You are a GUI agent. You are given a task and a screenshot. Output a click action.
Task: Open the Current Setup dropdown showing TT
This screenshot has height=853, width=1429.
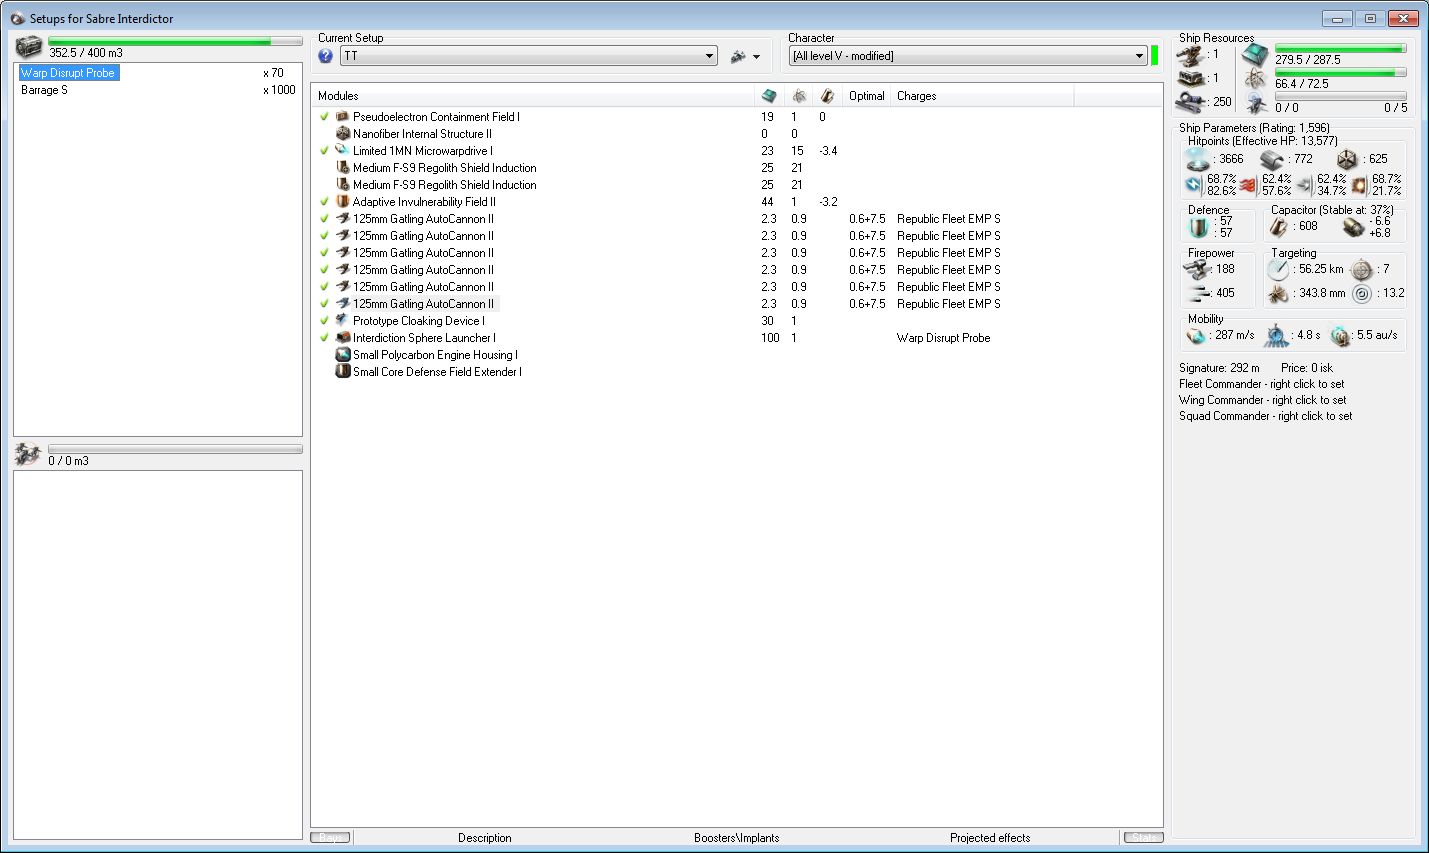[529, 56]
